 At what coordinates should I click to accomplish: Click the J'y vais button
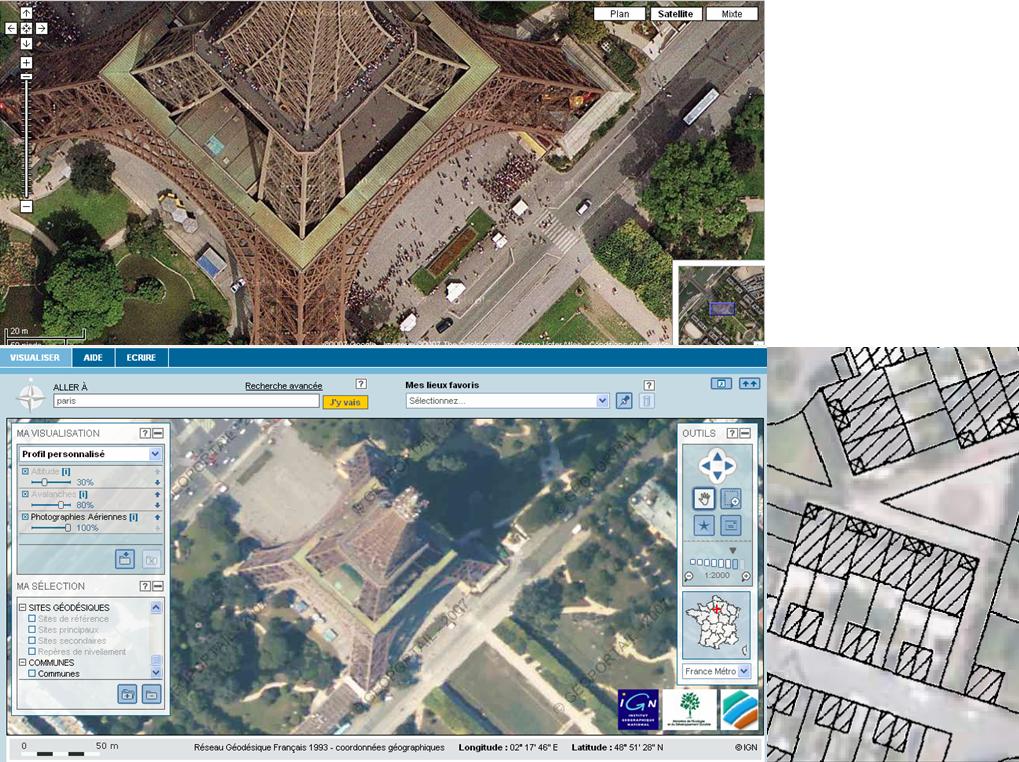click(x=345, y=402)
